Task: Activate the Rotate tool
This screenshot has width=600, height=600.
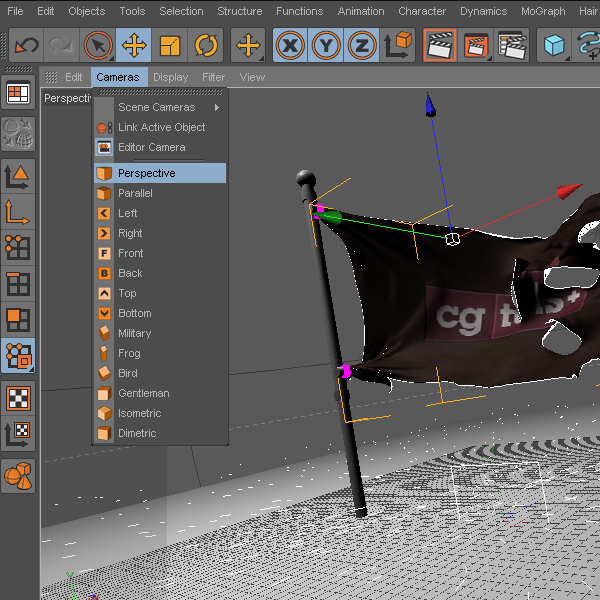Action: click(205, 45)
